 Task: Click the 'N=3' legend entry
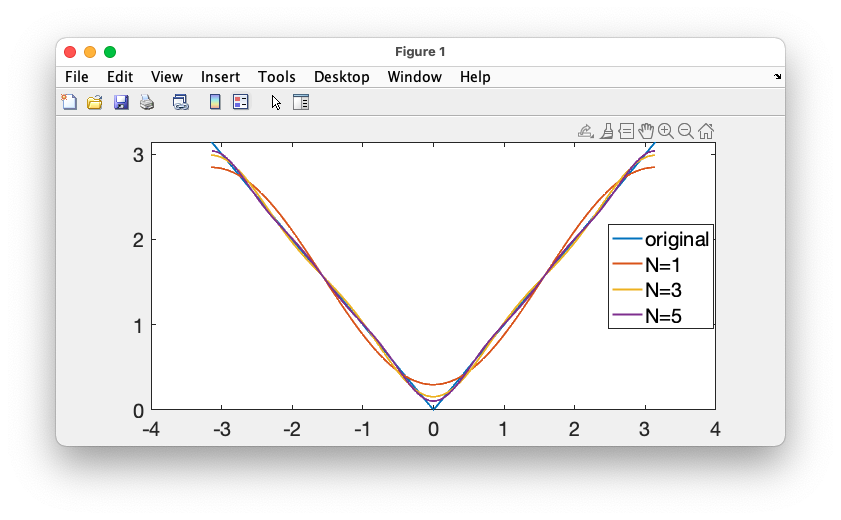[663, 290]
